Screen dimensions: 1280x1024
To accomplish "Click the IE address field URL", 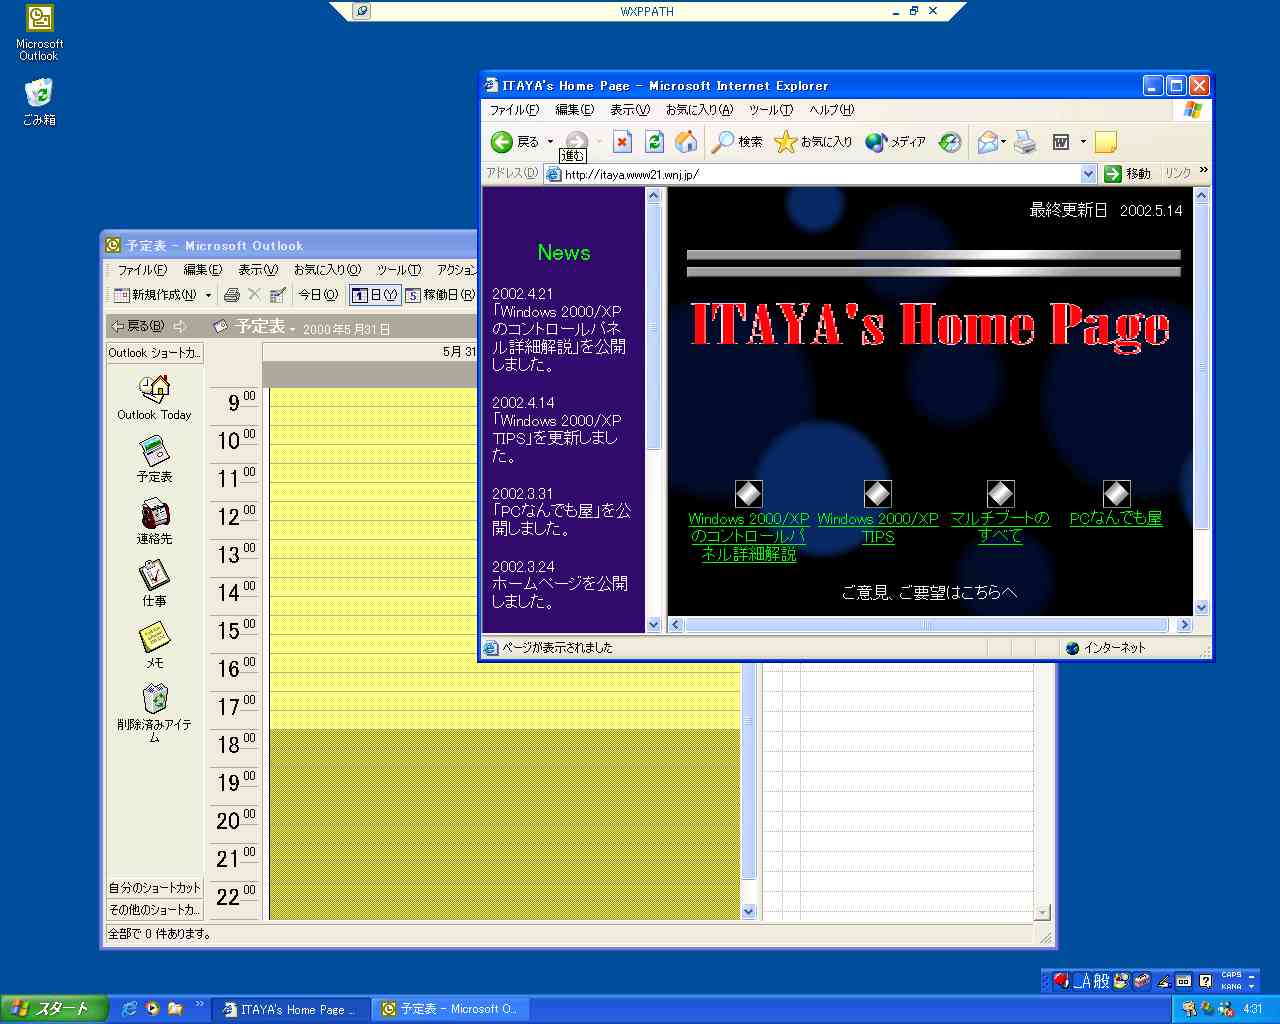I will tap(631, 174).
